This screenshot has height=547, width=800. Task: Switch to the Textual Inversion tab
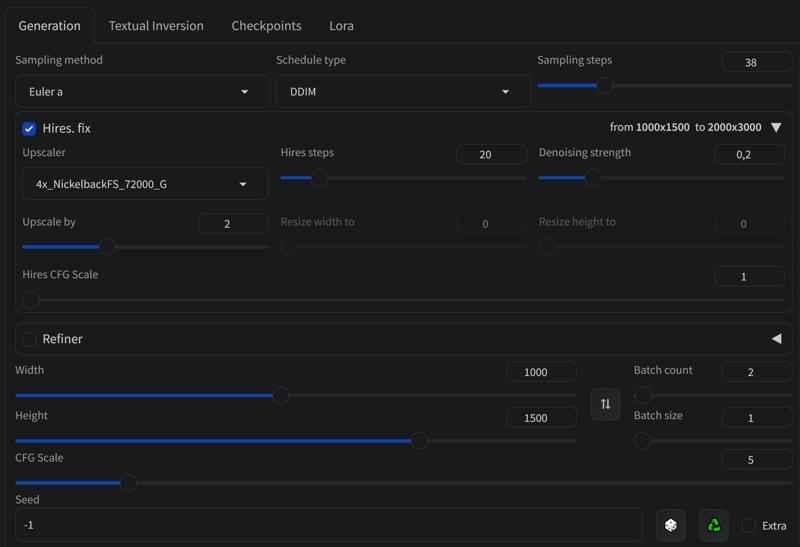tap(156, 26)
